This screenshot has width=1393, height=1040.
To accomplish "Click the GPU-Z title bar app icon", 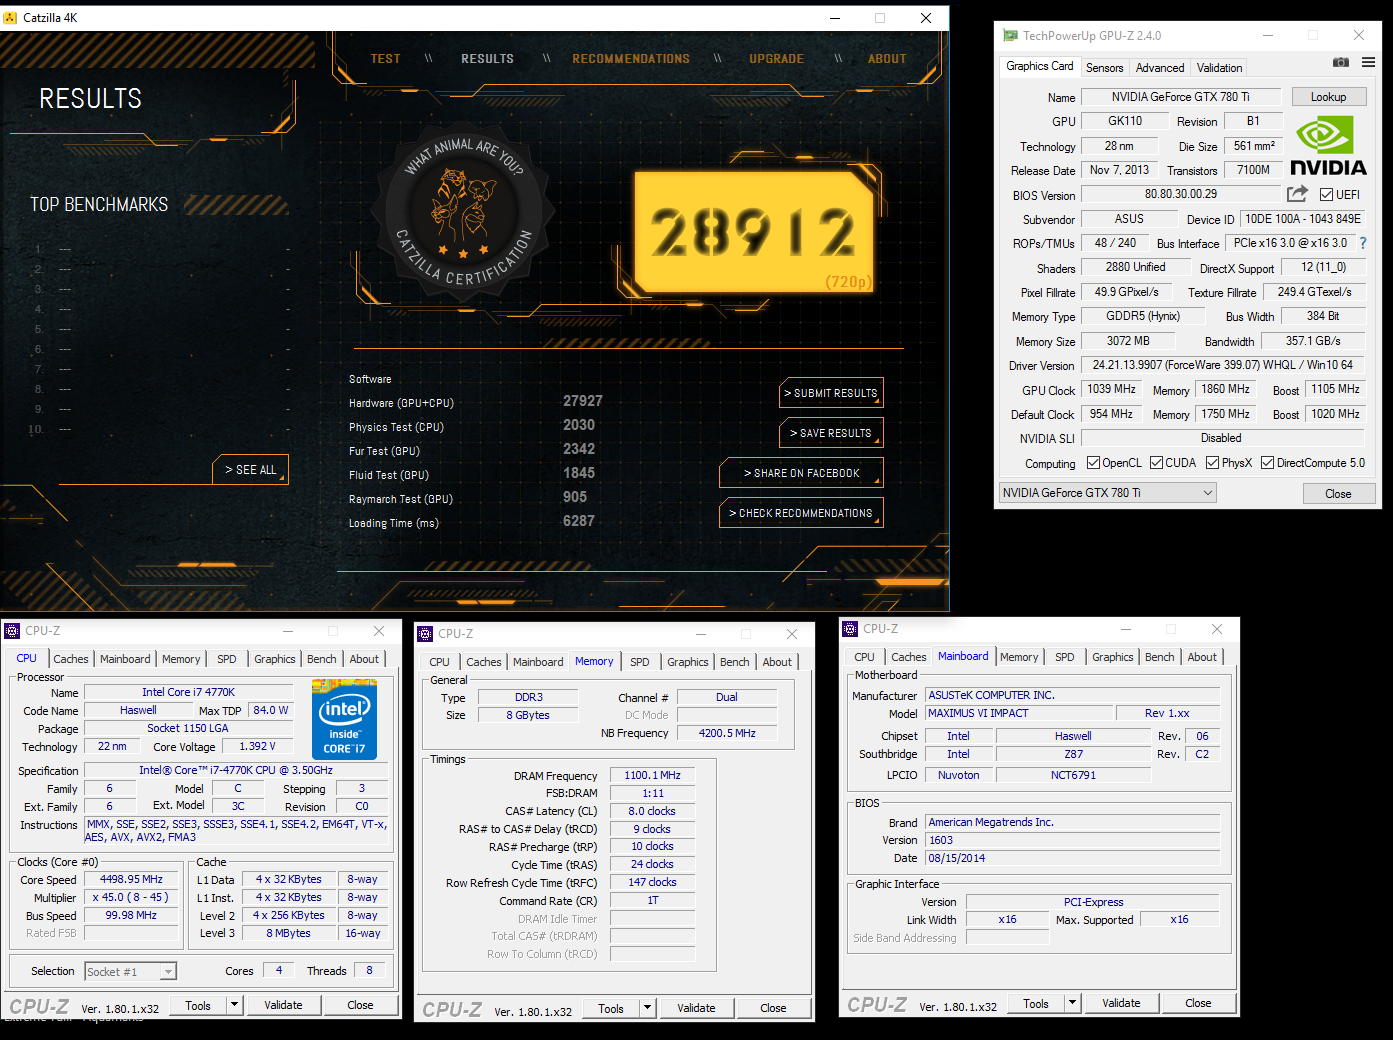I will click(x=1010, y=35).
